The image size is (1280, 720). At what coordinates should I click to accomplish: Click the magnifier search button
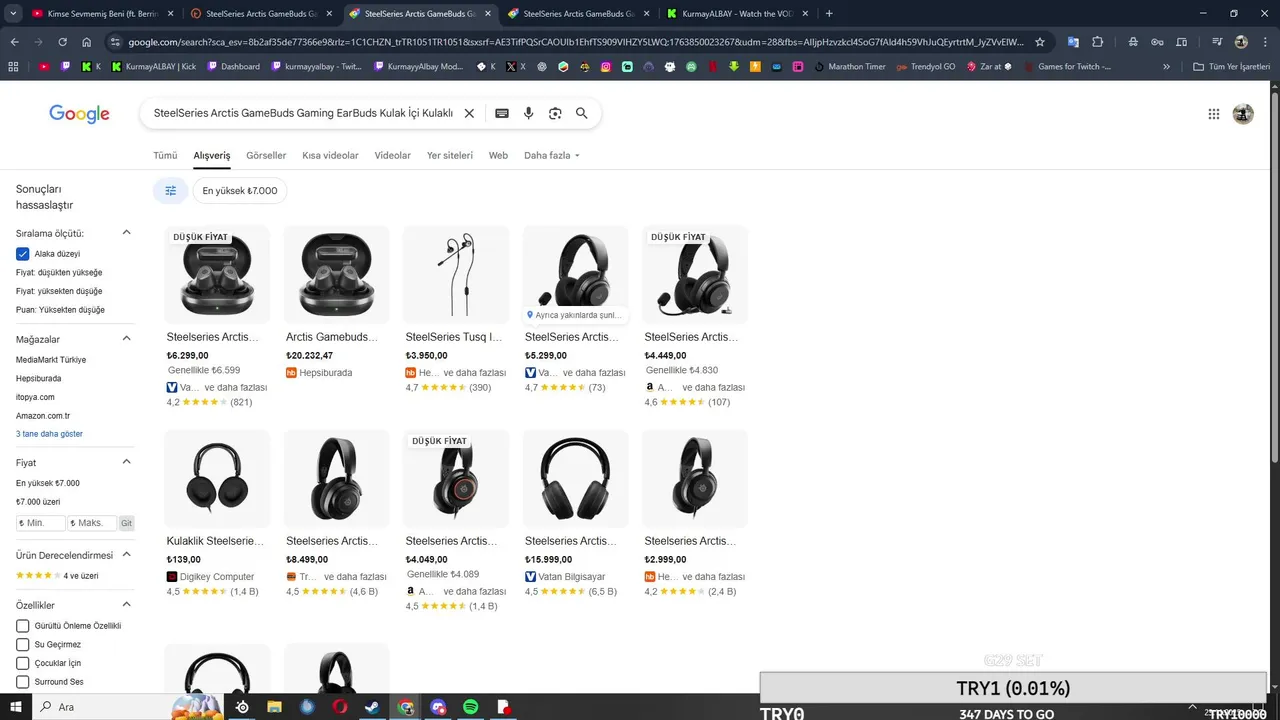(x=582, y=114)
